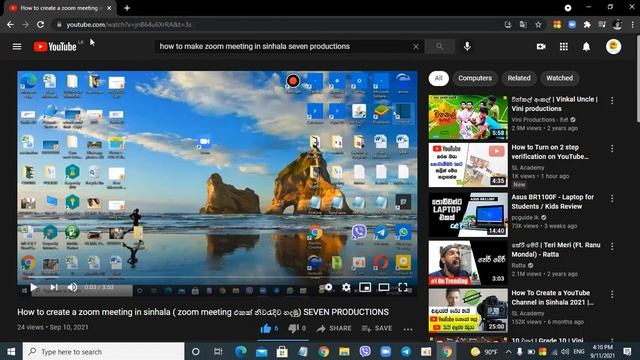Reload the page
The height and width of the screenshot is (360, 640).
pos(40,24)
